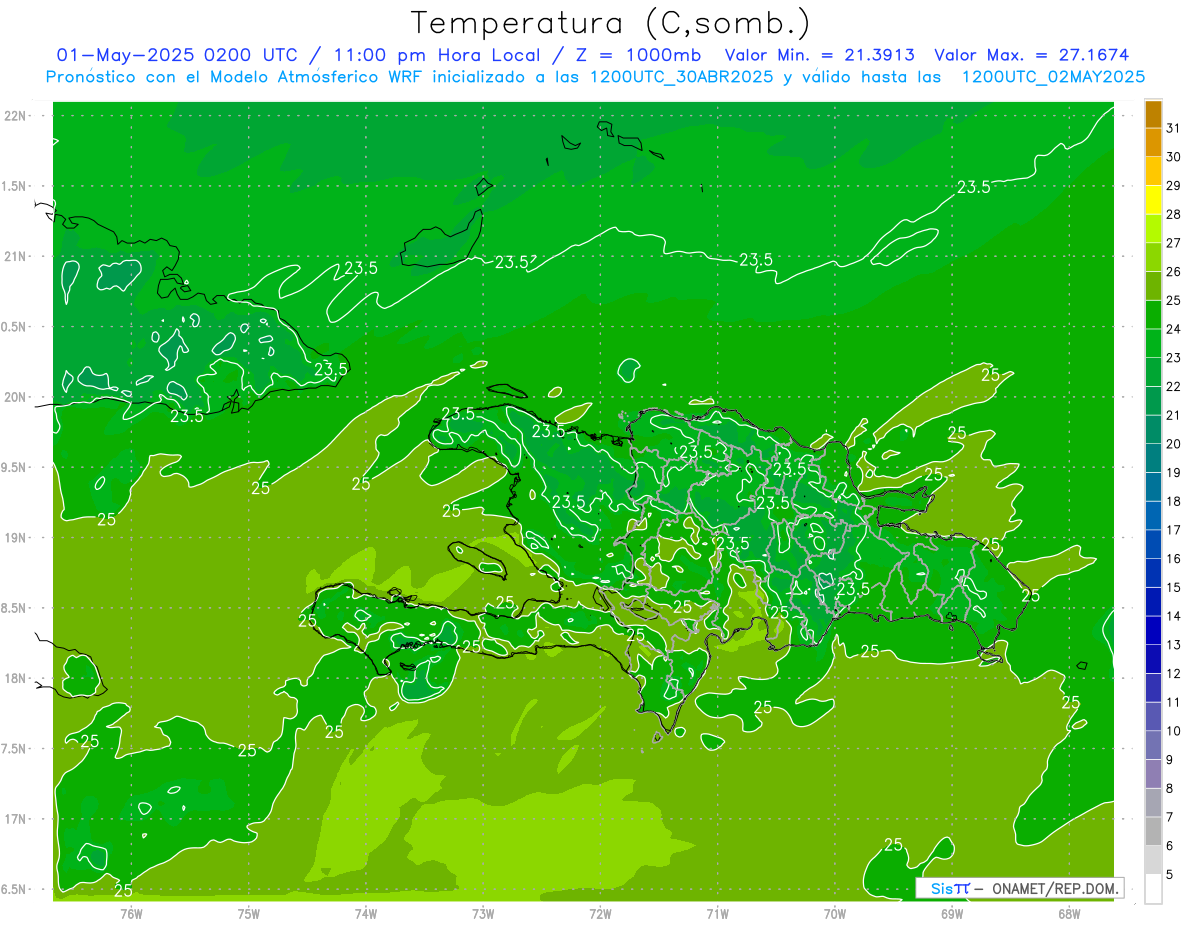
Task: Click the color scale label '12'
Action: 1173,674
